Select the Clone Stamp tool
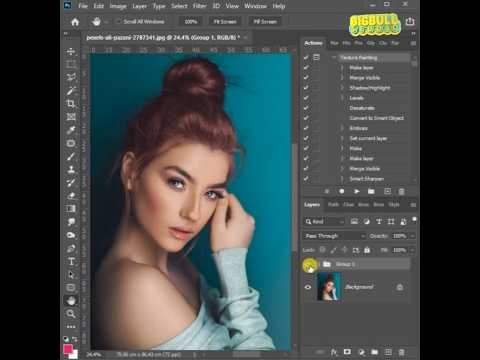Image resolution: width=480 pixels, height=360 pixels. click(71, 169)
